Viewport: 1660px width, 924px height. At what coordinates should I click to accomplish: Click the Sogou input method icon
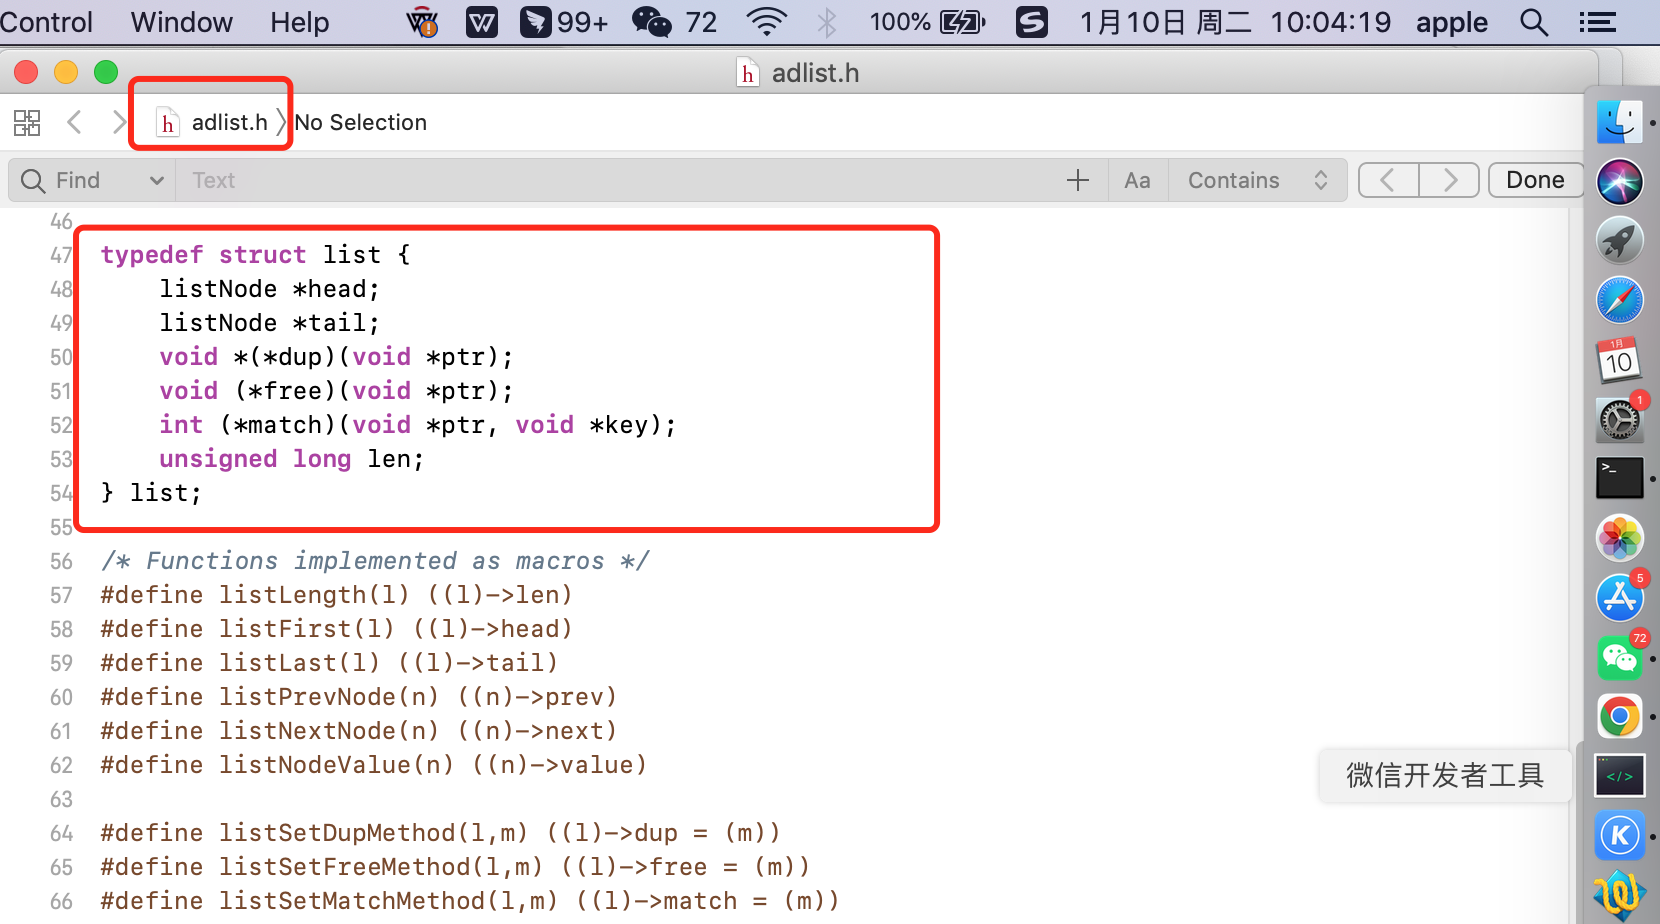(x=1032, y=22)
